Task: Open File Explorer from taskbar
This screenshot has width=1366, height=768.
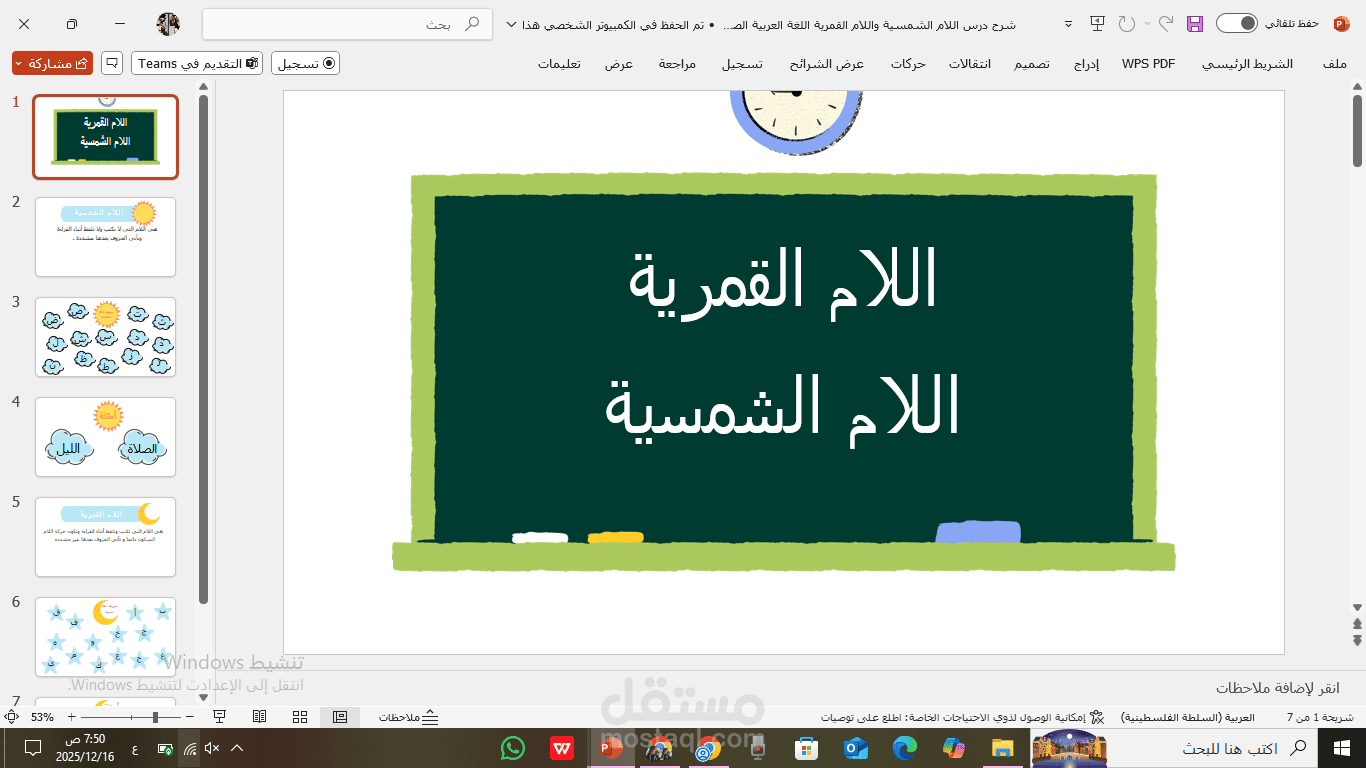Action: click(1002, 748)
